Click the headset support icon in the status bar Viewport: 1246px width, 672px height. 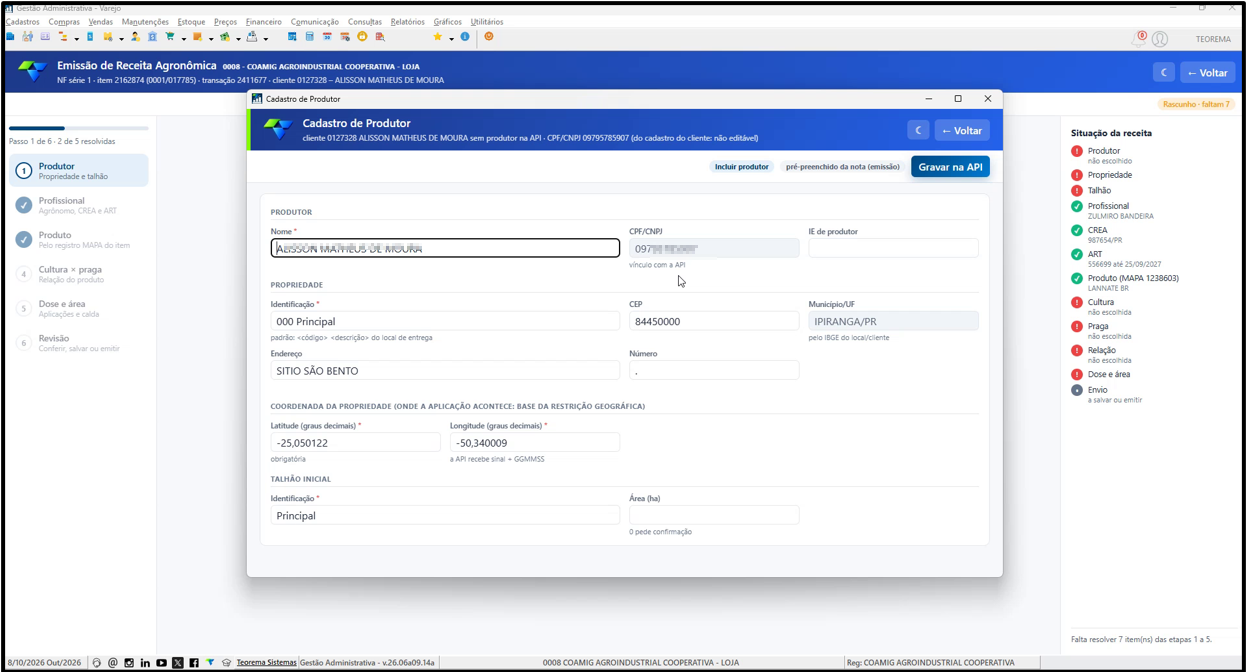97,663
